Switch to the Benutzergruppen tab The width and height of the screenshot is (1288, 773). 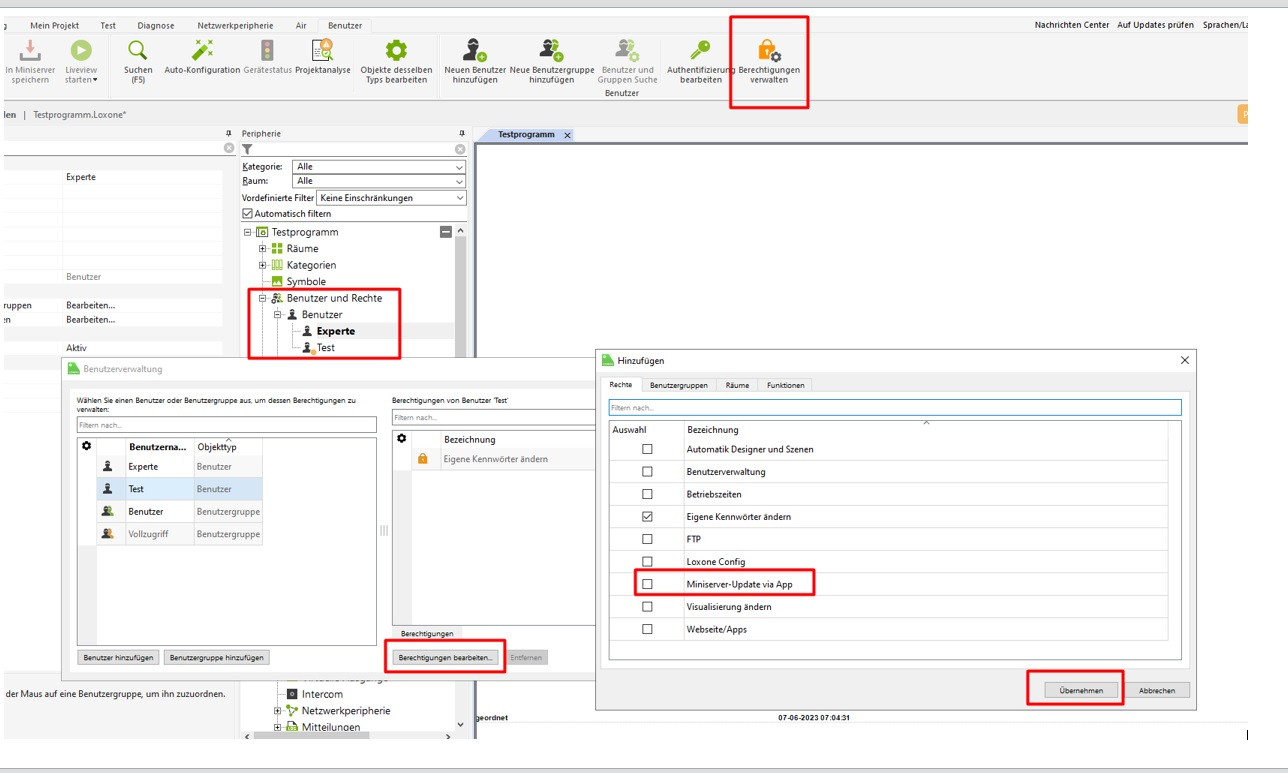(678, 385)
